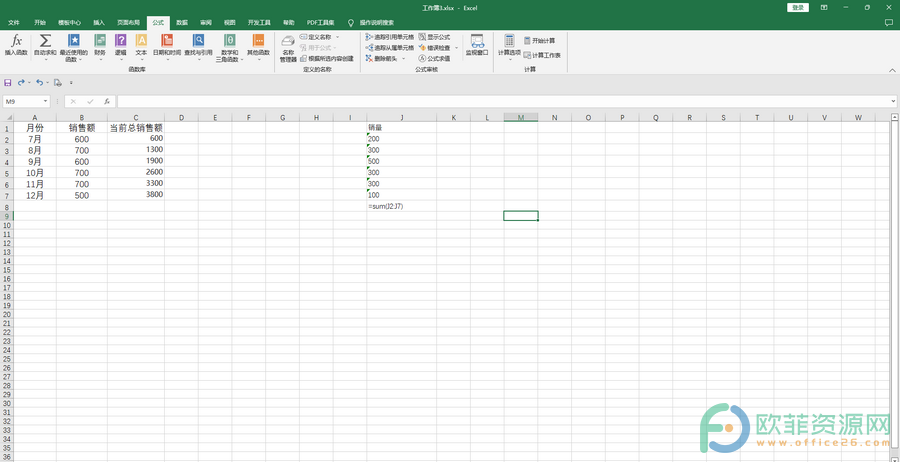
Task: Select the 12月 cell
Action: pos(35,195)
